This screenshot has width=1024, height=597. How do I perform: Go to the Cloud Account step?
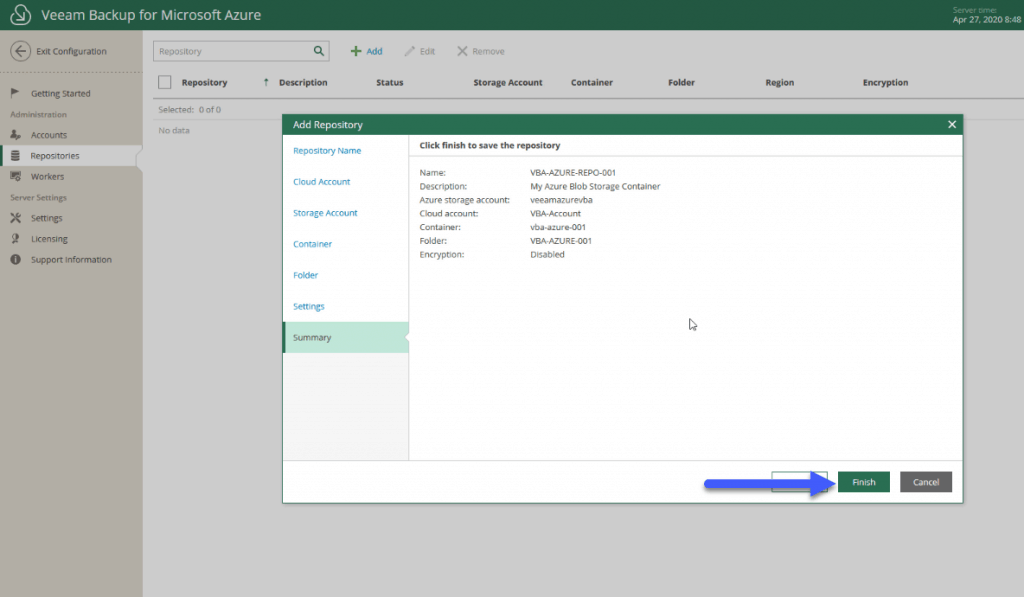[x=321, y=182]
